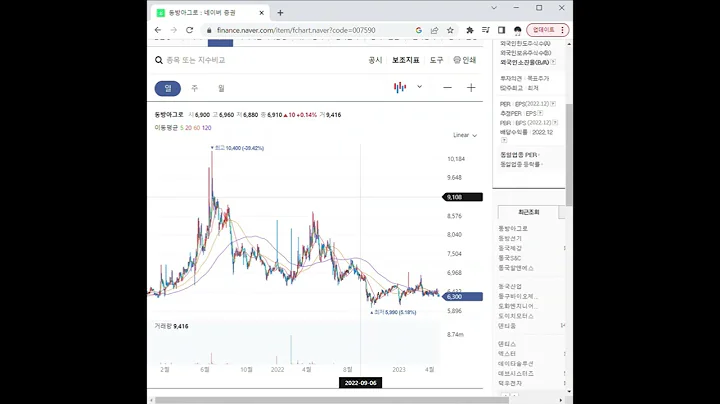
Task: Click info icon beside 외국인소진율(B/A)
Action: point(553,62)
